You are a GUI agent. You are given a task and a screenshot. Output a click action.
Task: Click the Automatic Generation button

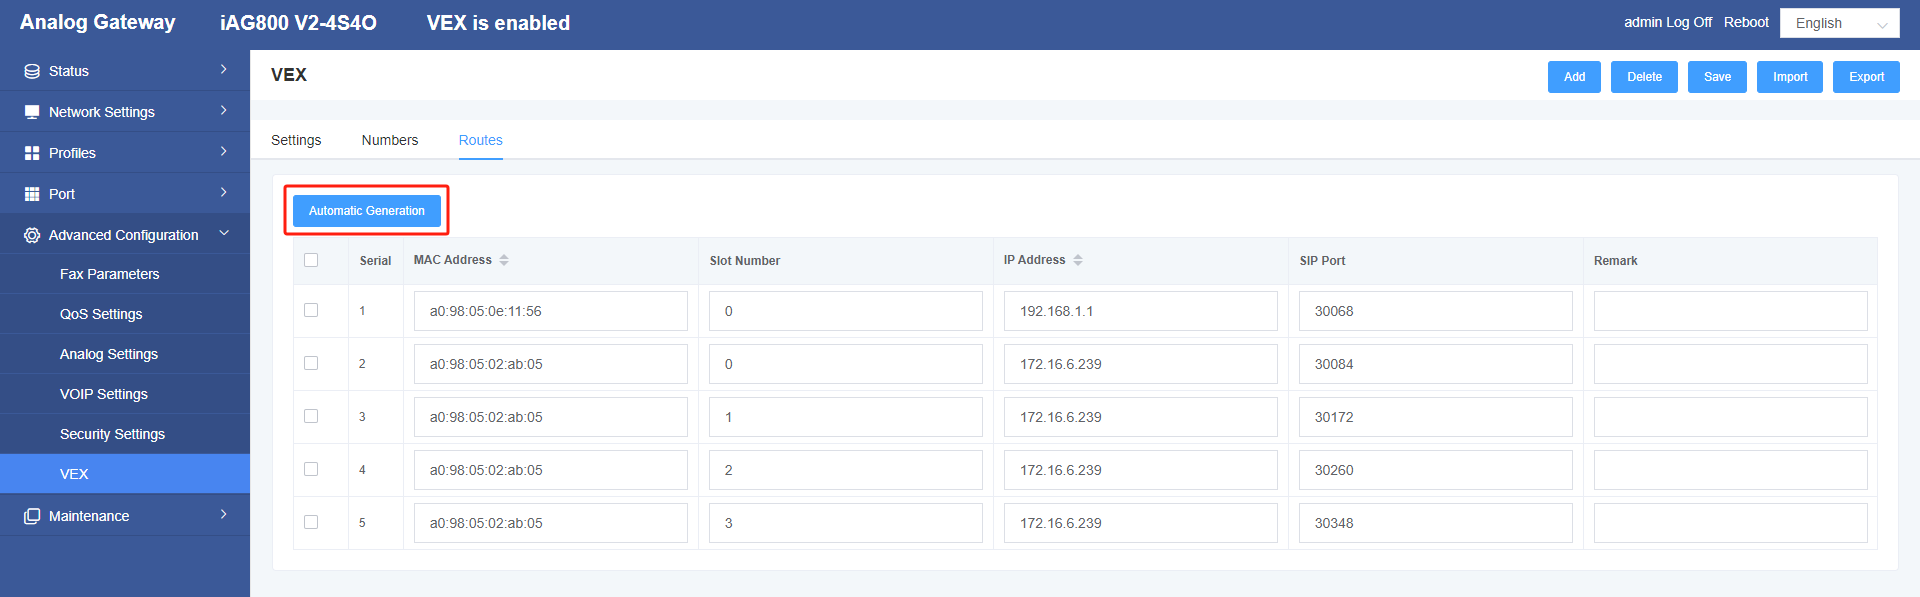click(x=367, y=211)
